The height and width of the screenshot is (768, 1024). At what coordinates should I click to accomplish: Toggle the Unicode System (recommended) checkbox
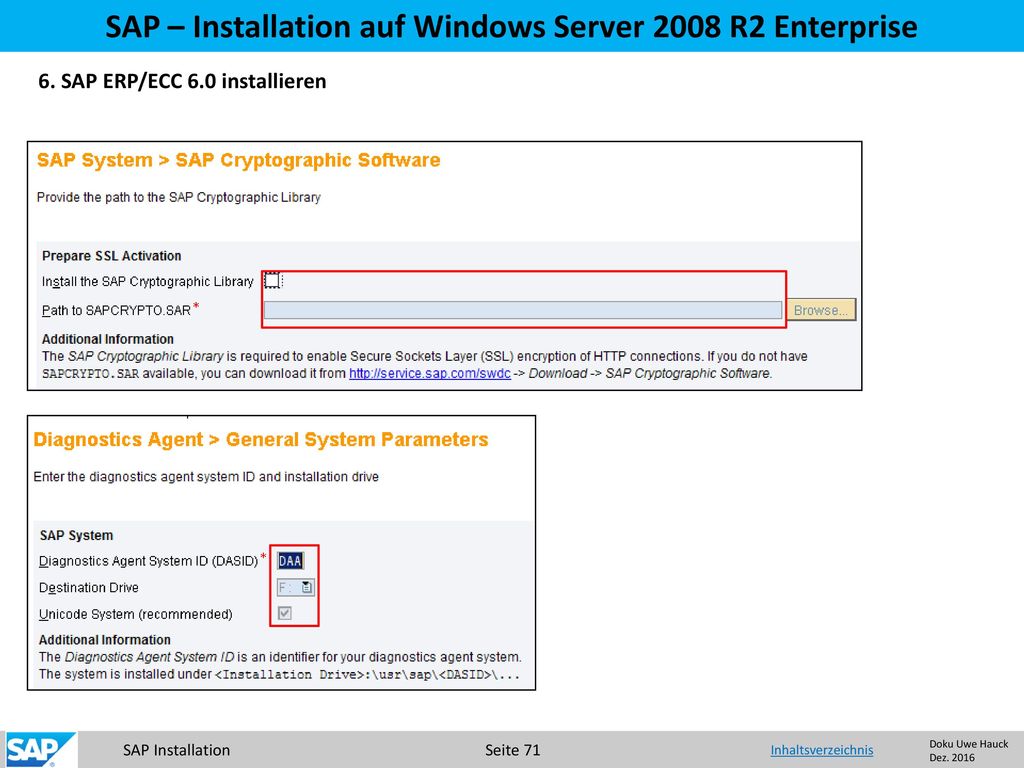point(285,613)
